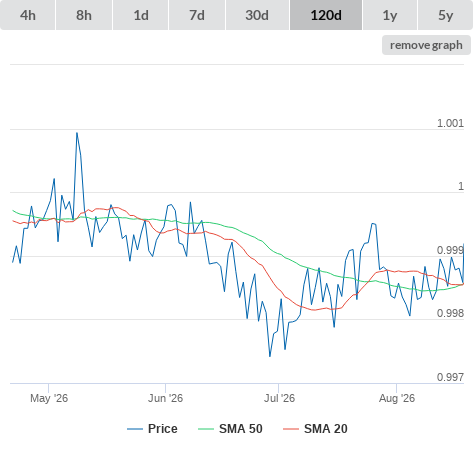Click the green SMA 50 legend marker
This screenshot has width=474, height=455.
(206, 429)
